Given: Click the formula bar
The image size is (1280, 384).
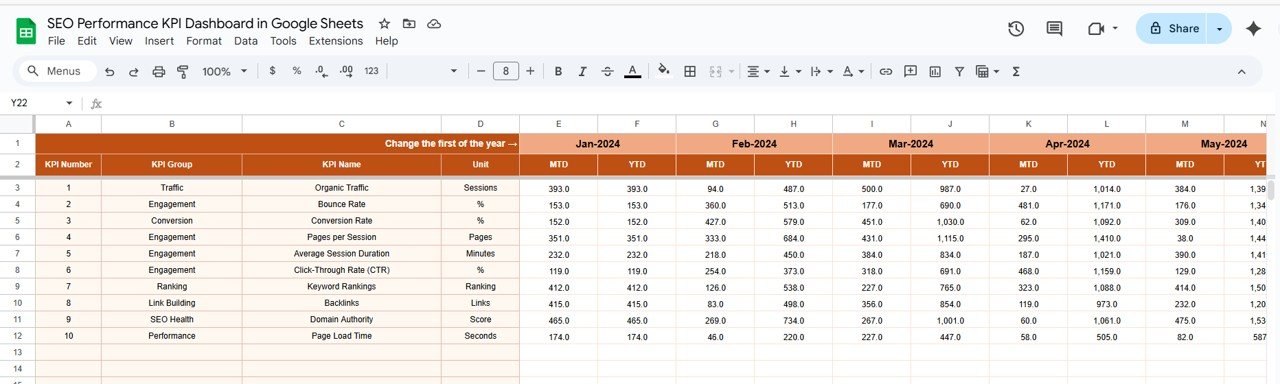Looking at the screenshot, I should point(690,103).
